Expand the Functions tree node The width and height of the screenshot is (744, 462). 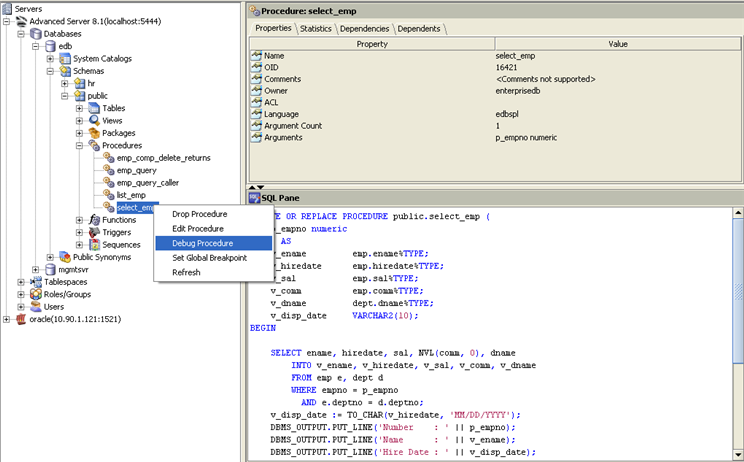[80, 220]
